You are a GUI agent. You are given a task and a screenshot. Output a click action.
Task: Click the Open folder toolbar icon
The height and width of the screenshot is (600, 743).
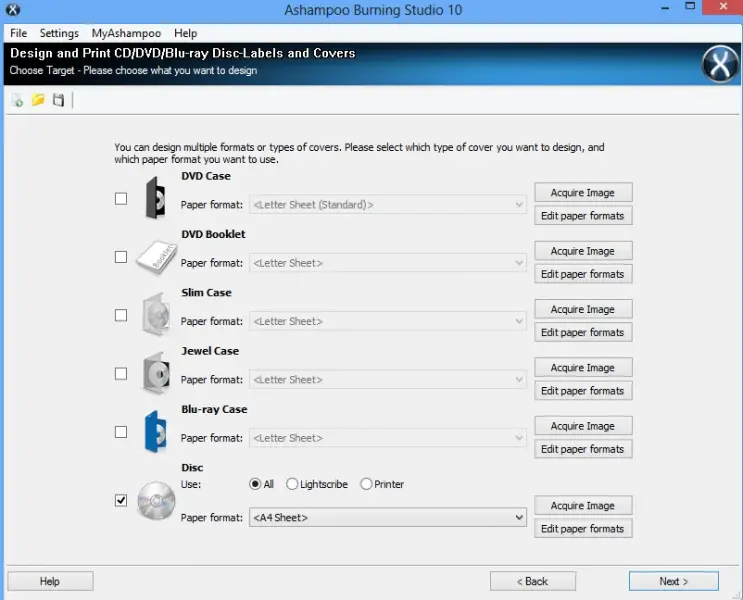point(38,100)
